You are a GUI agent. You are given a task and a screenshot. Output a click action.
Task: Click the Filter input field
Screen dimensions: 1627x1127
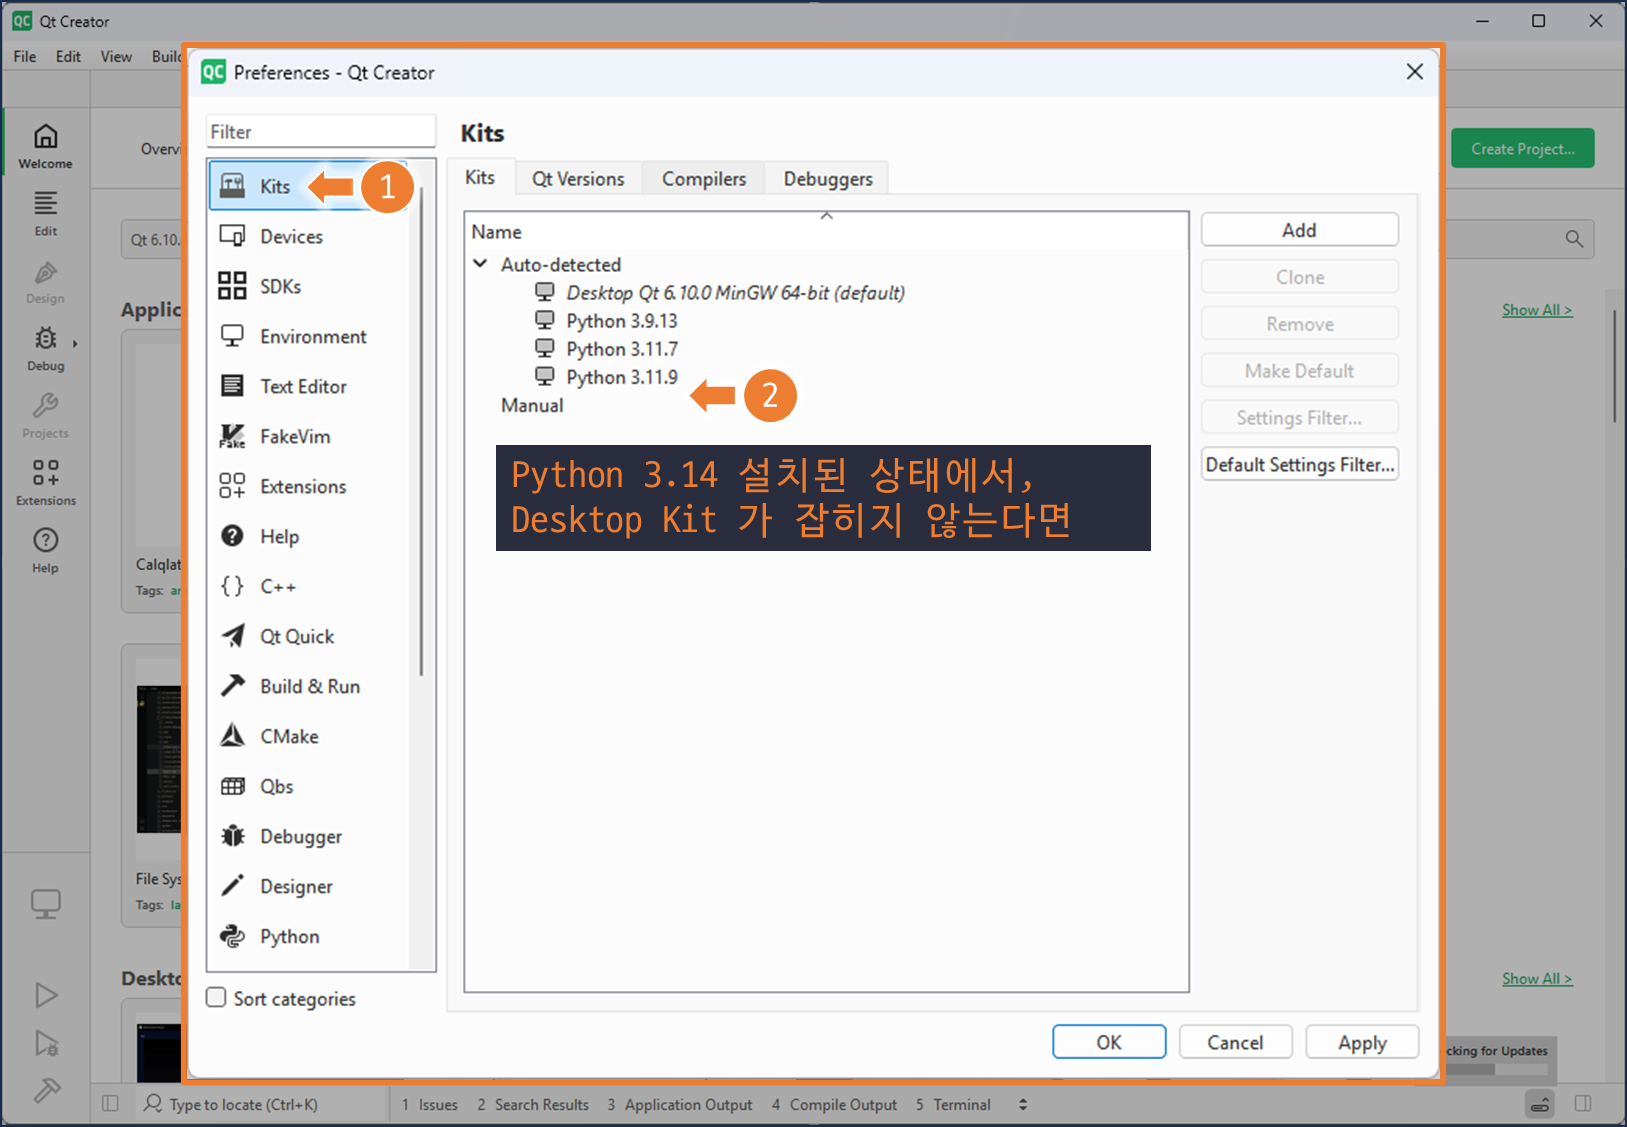click(x=321, y=131)
